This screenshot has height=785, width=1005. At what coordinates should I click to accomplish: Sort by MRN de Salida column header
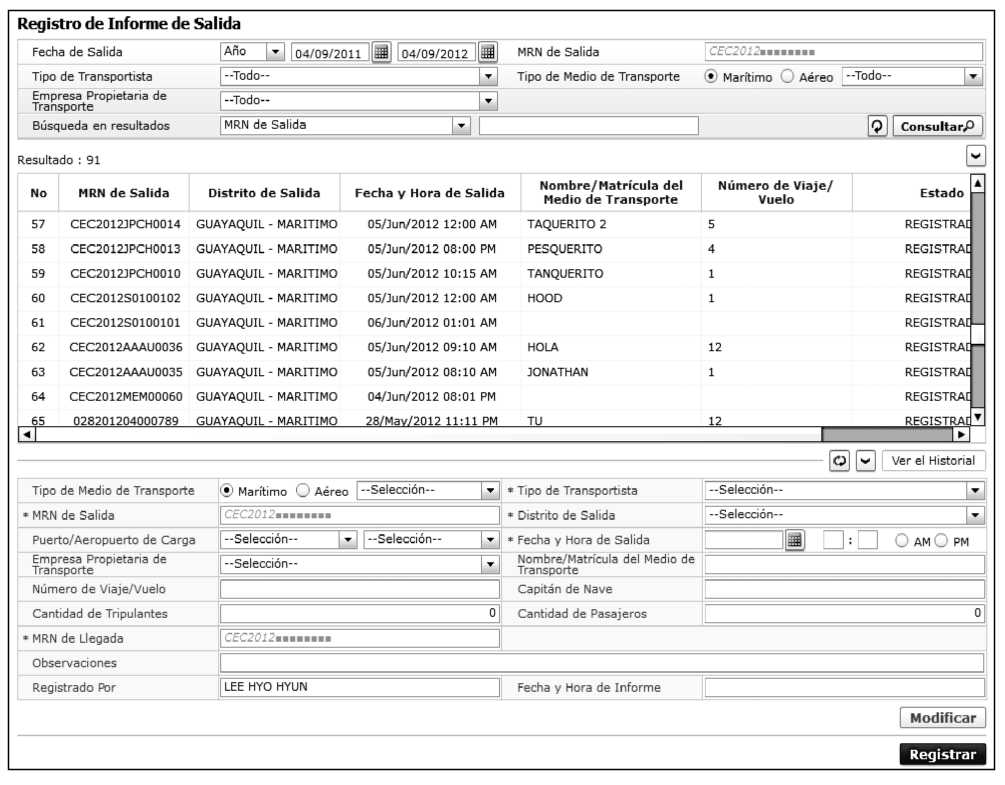pos(124,193)
